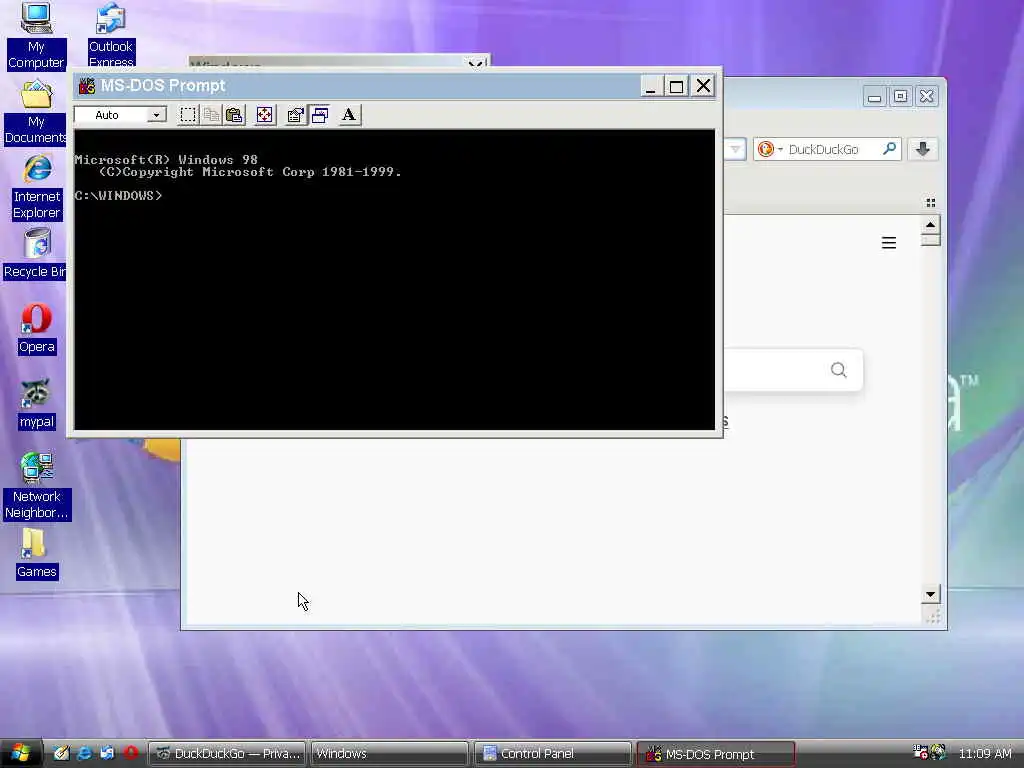Screen dimensions: 1024x768
Task: Select Internet Explorer desktop icon
Action: coord(37,187)
